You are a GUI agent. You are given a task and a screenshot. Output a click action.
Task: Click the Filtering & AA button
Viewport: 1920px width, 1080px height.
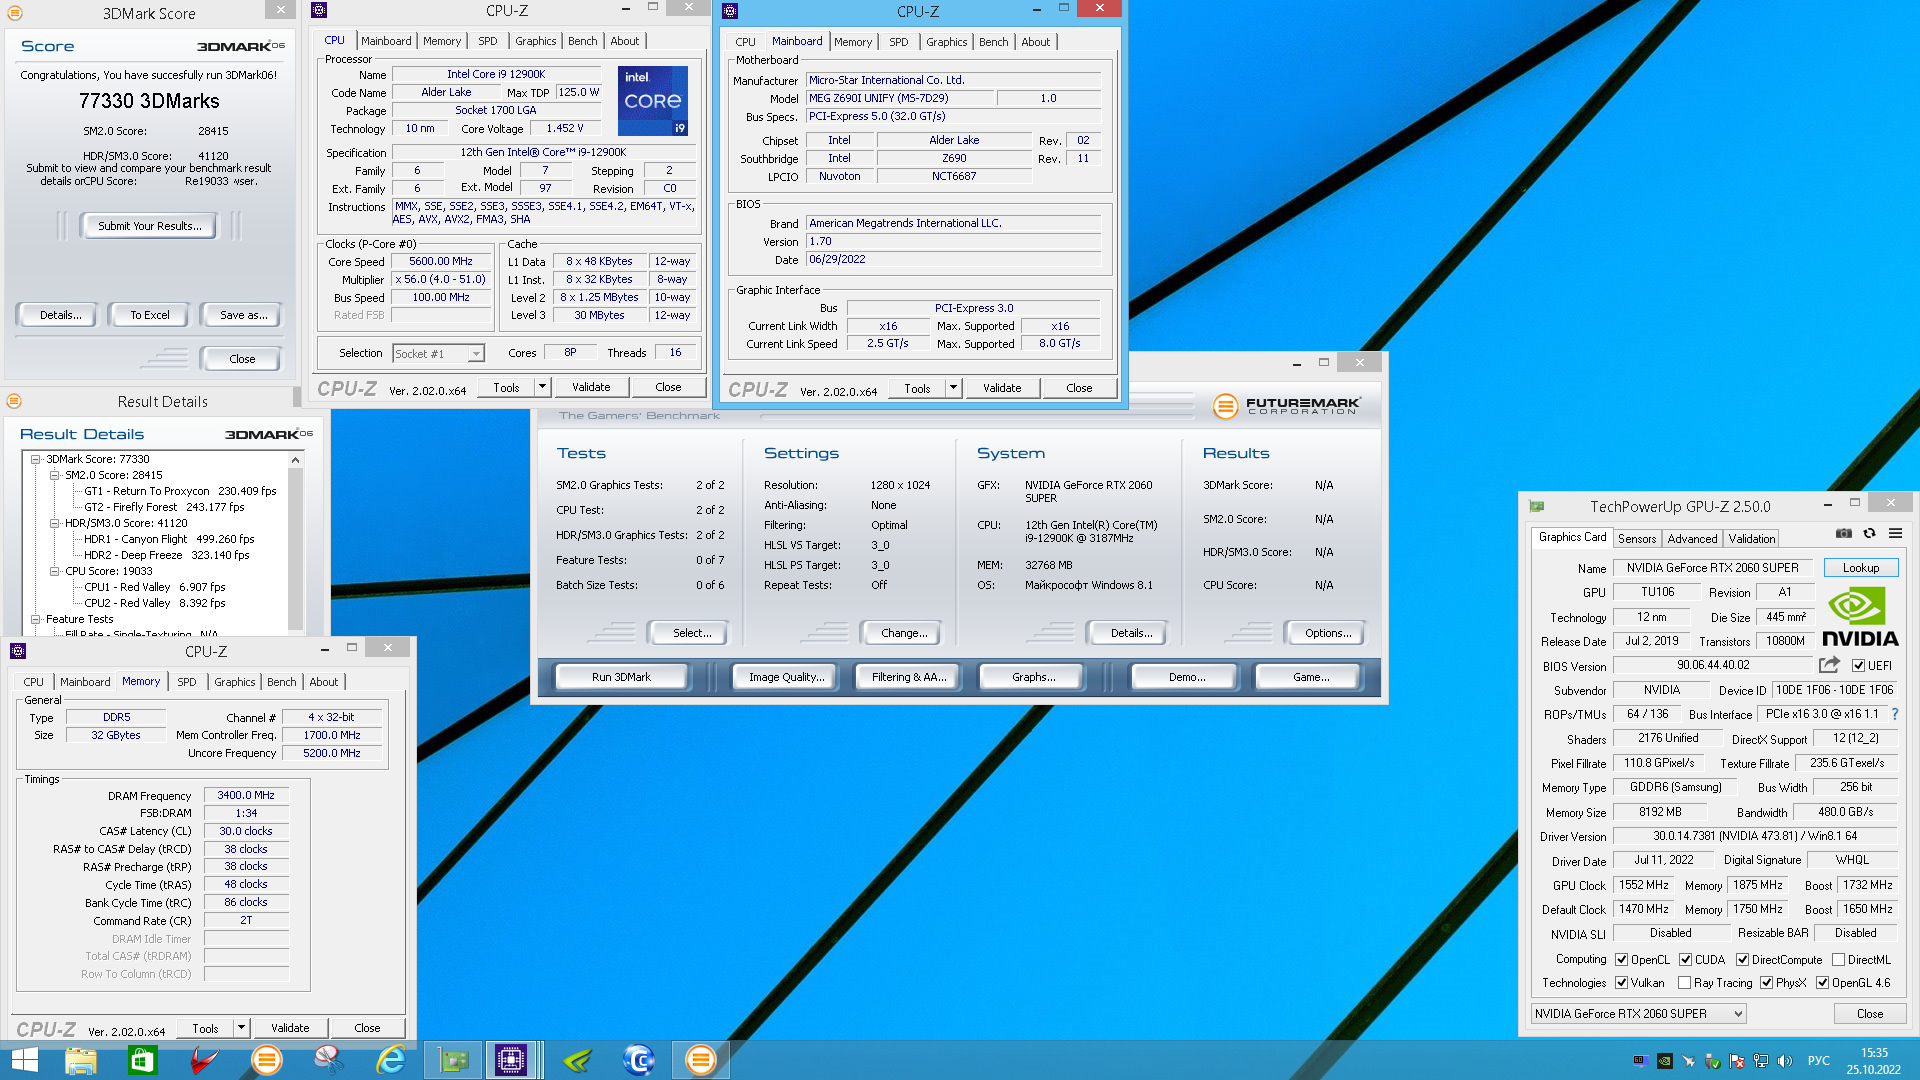click(x=909, y=677)
